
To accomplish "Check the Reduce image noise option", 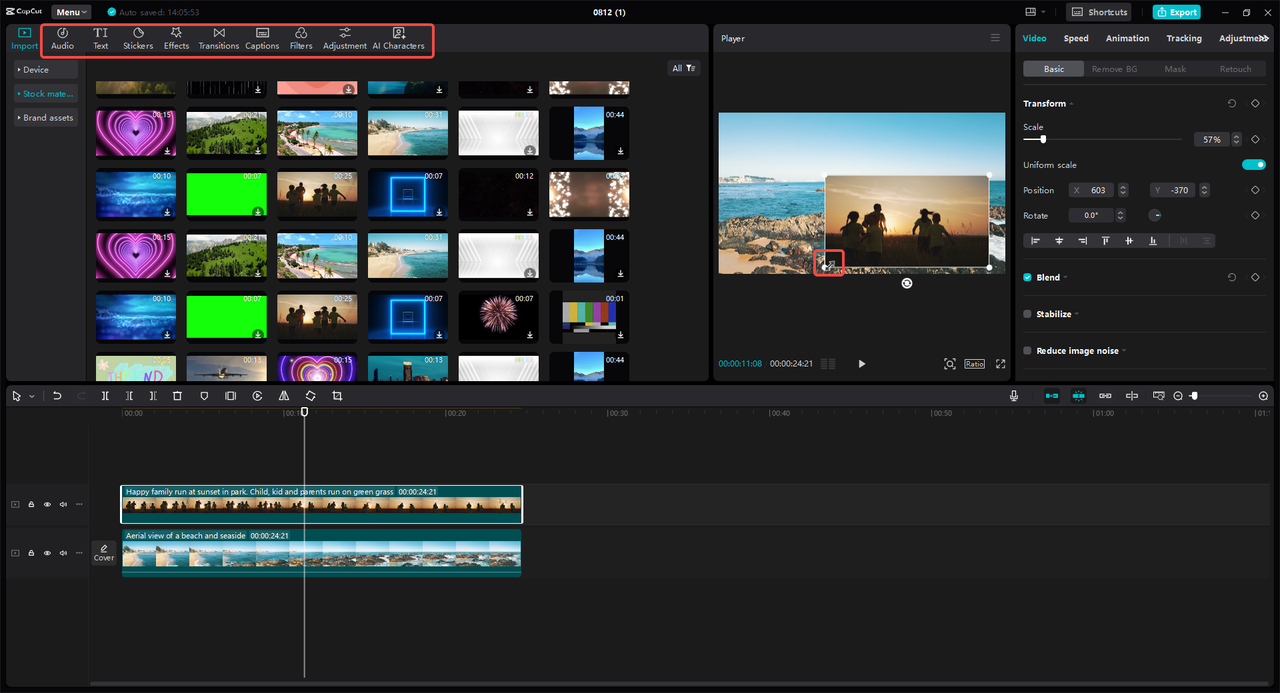I will [x=1027, y=351].
